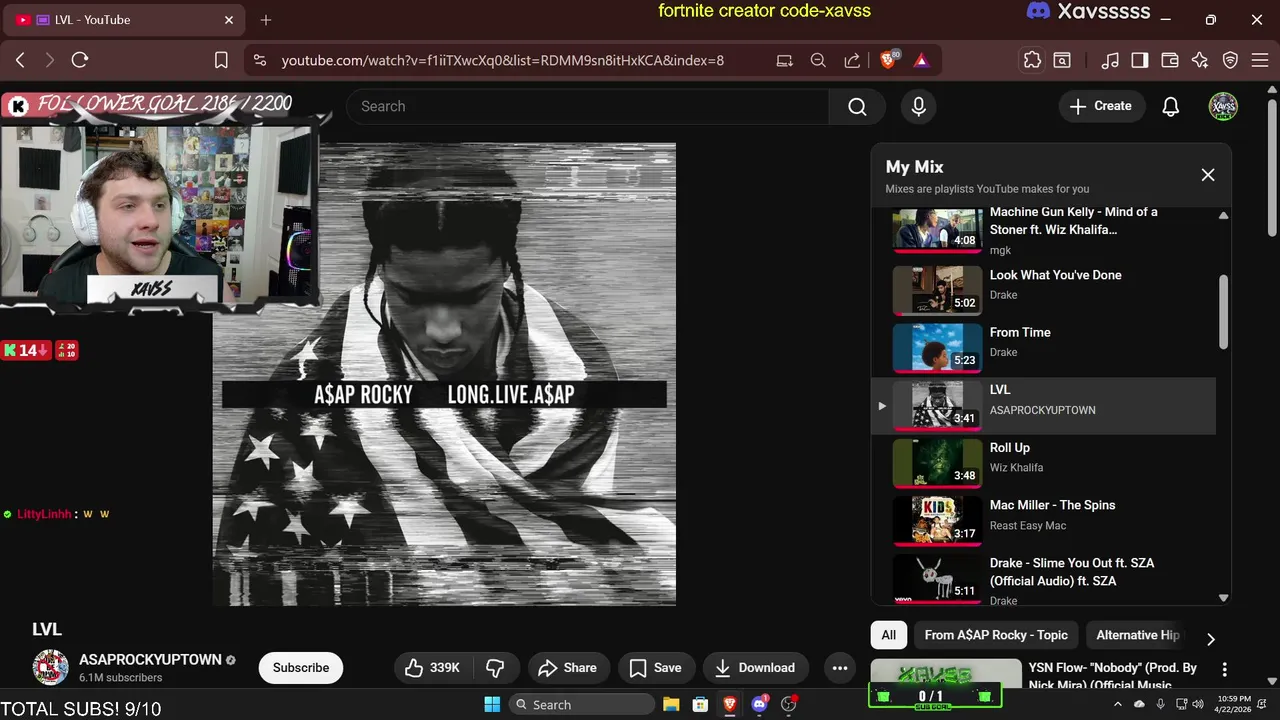
Task: Select From A$AP Rocky - Topic chip
Action: tap(996, 635)
